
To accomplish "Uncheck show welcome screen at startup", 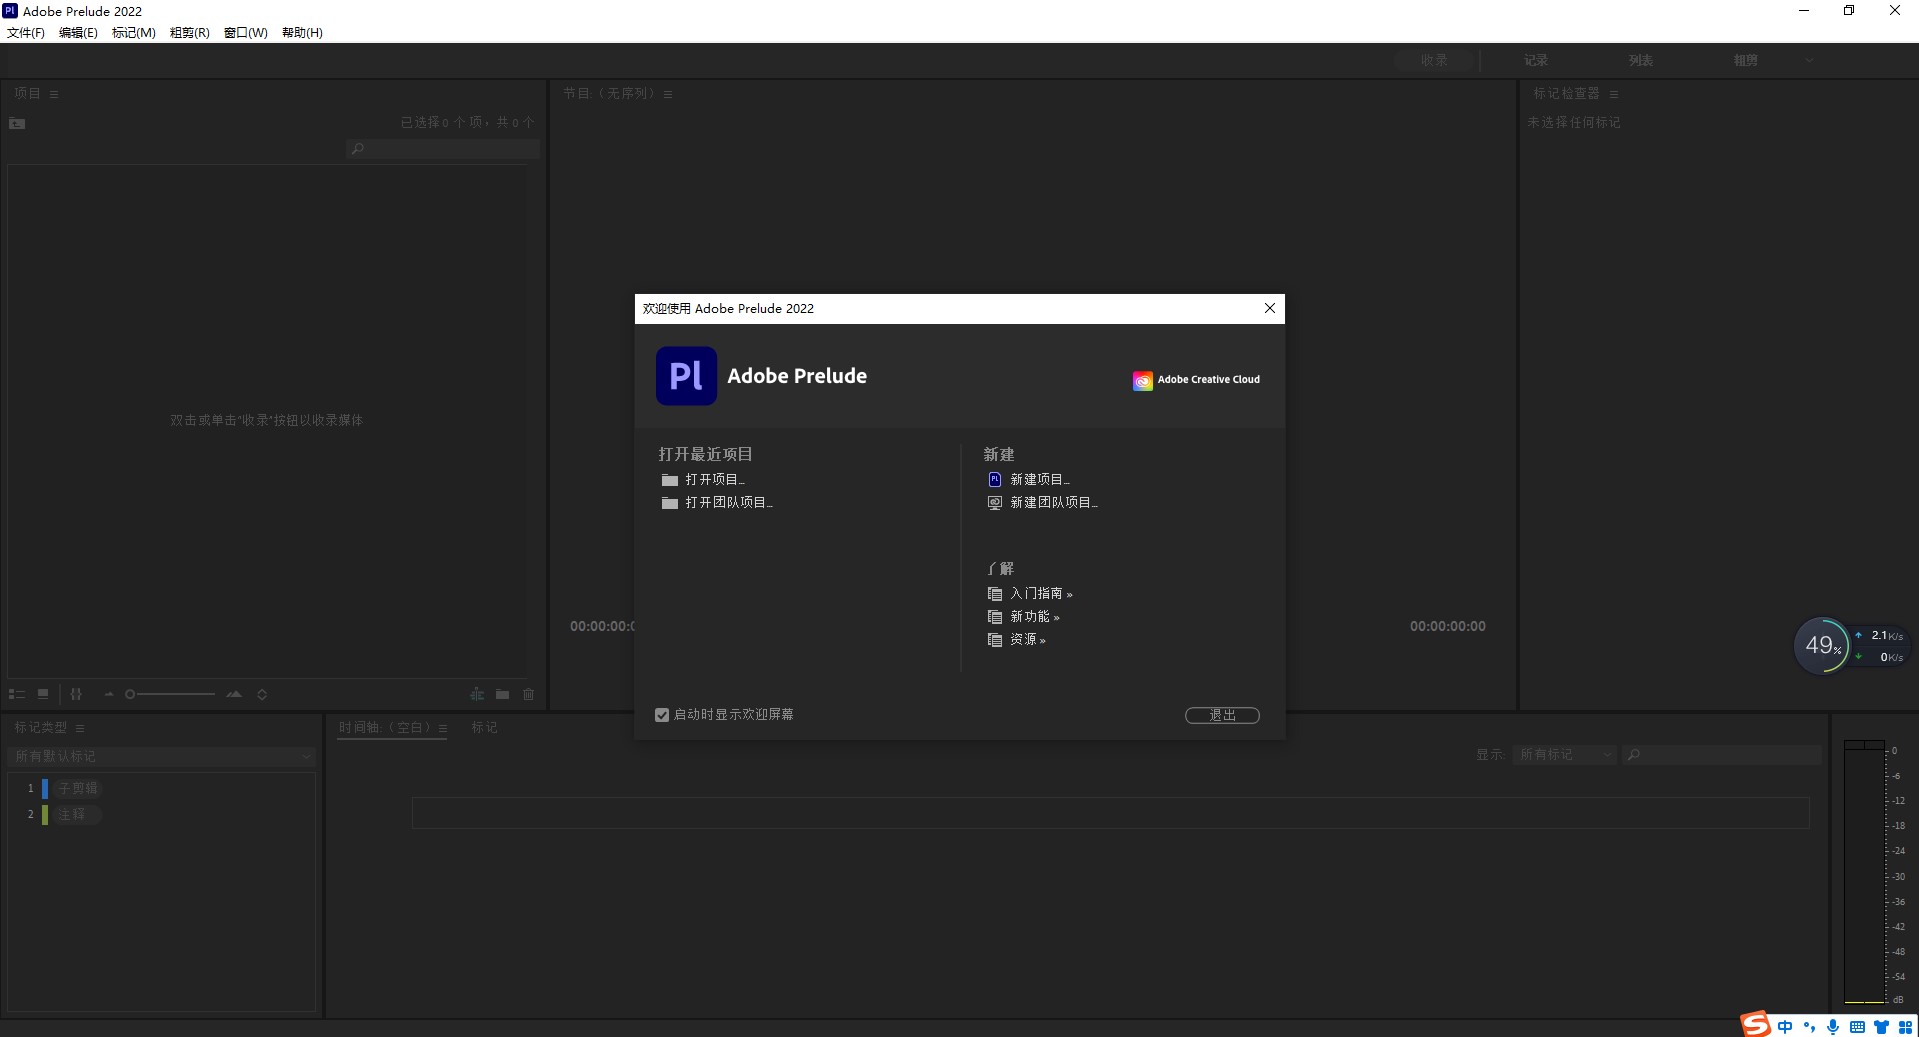I will (662, 715).
